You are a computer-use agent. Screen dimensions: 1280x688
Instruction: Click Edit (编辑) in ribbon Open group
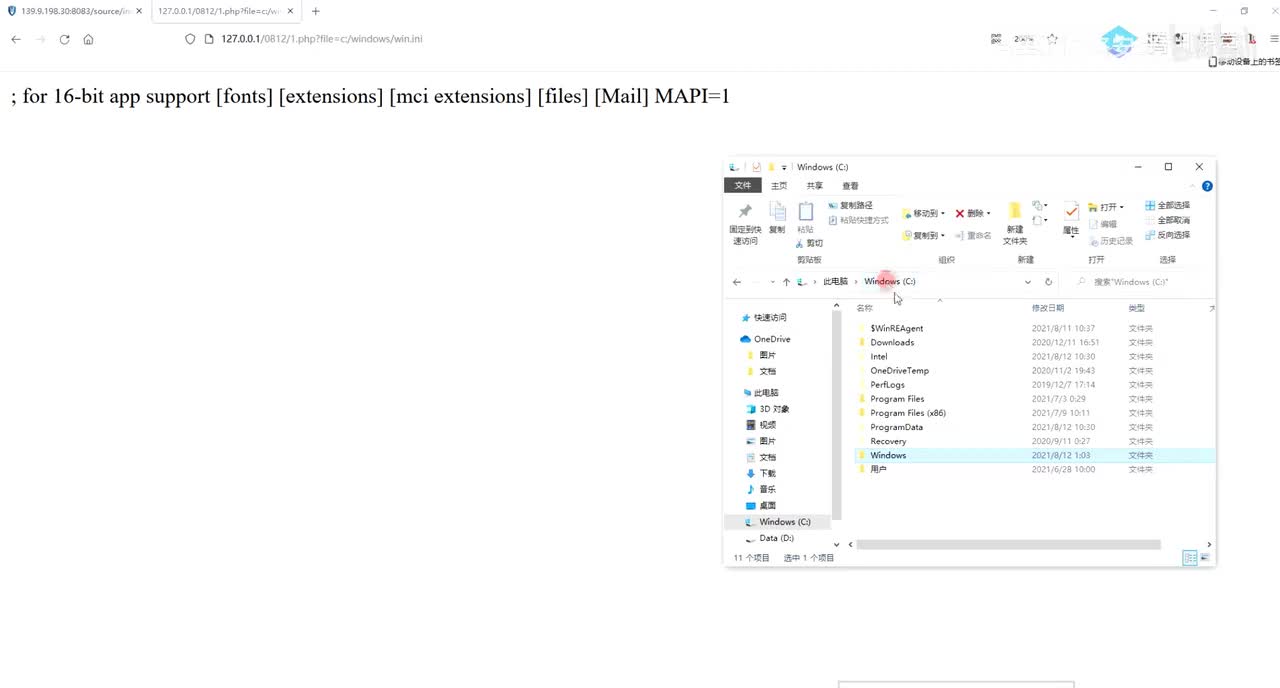coord(1103,224)
